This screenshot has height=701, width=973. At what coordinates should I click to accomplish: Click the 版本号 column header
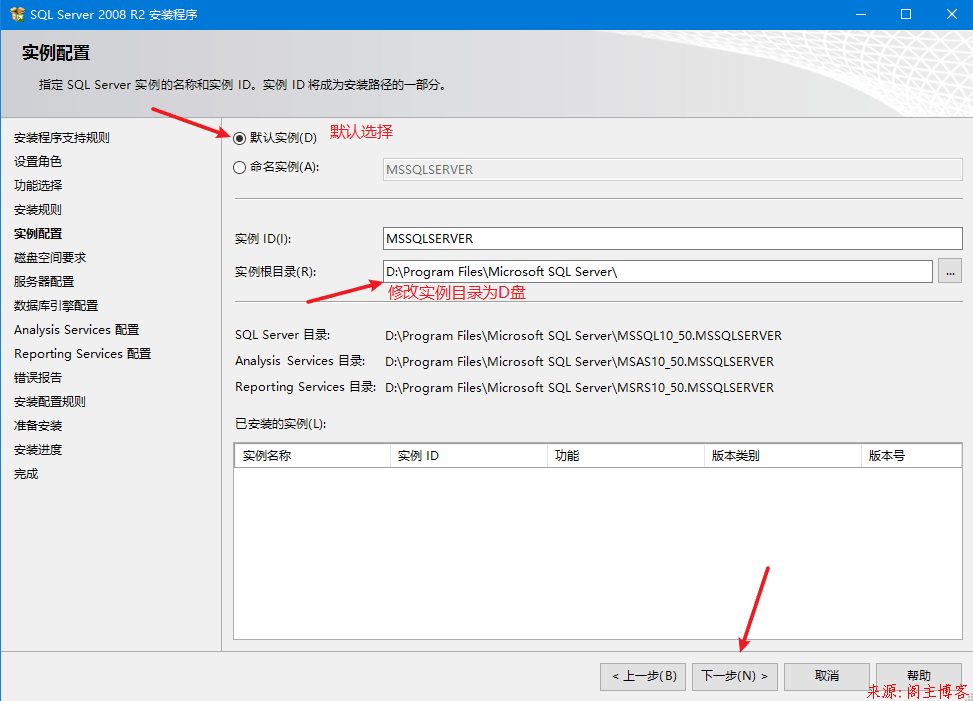click(912, 455)
